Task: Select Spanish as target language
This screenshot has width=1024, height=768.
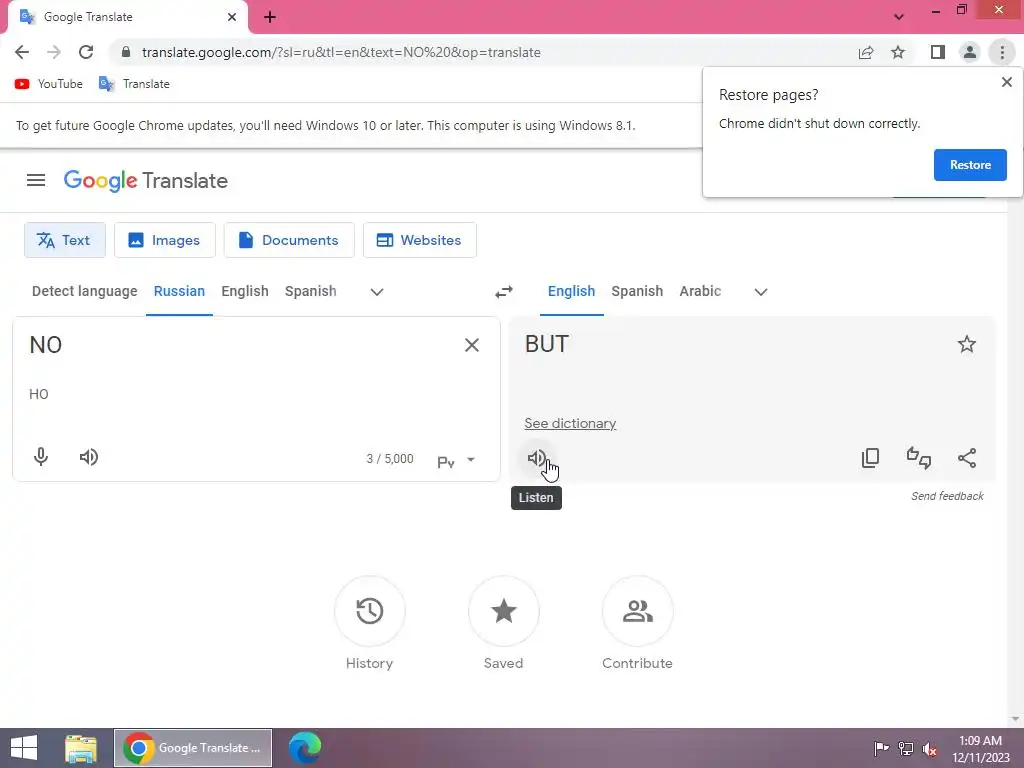Action: (637, 291)
